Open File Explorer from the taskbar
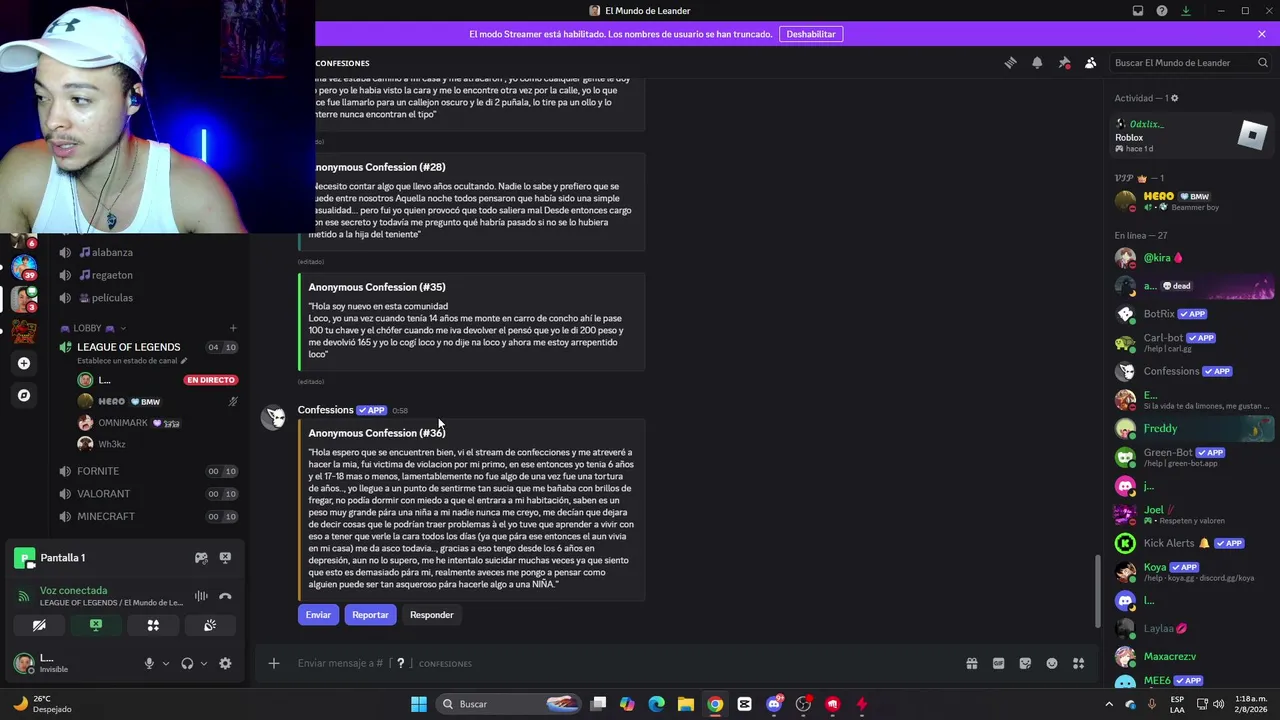Screen dimensions: 1280x720 [686, 704]
